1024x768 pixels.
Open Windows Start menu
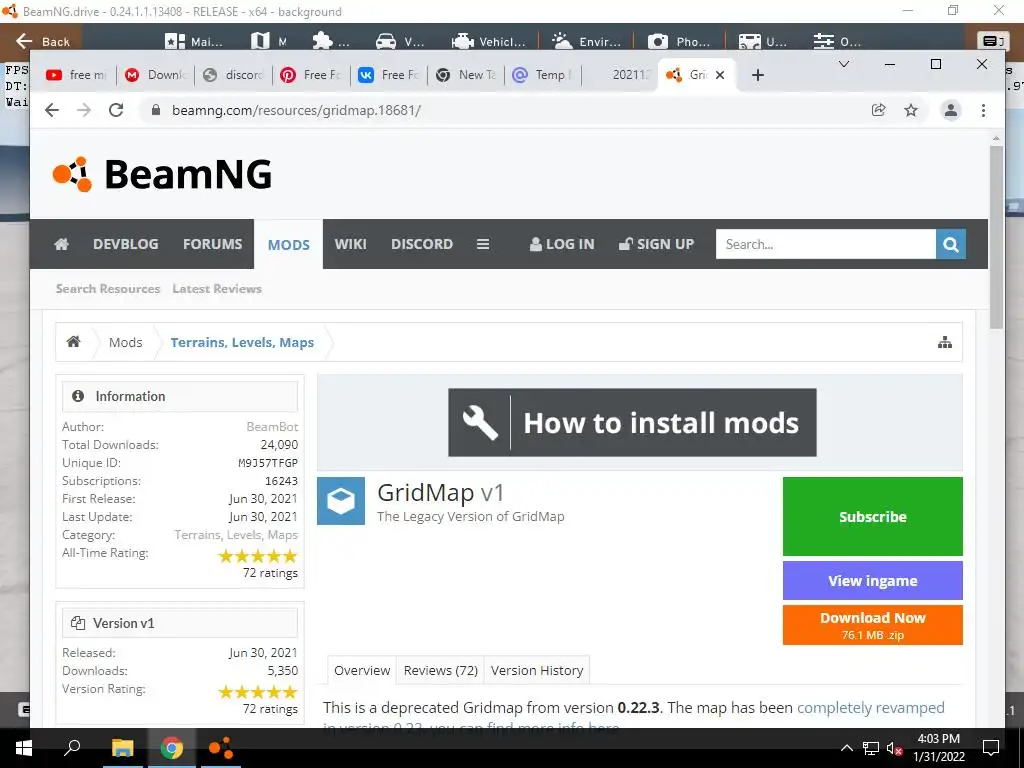[x=24, y=748]
